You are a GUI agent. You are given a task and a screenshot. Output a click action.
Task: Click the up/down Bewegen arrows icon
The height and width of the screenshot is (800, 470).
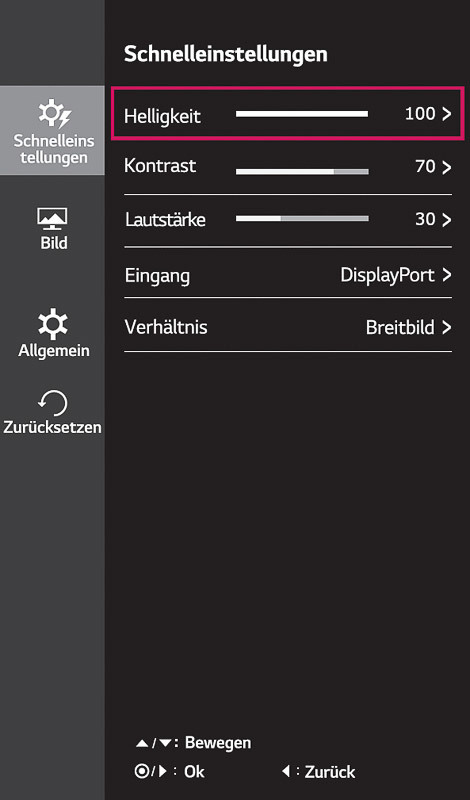point(155,744)
